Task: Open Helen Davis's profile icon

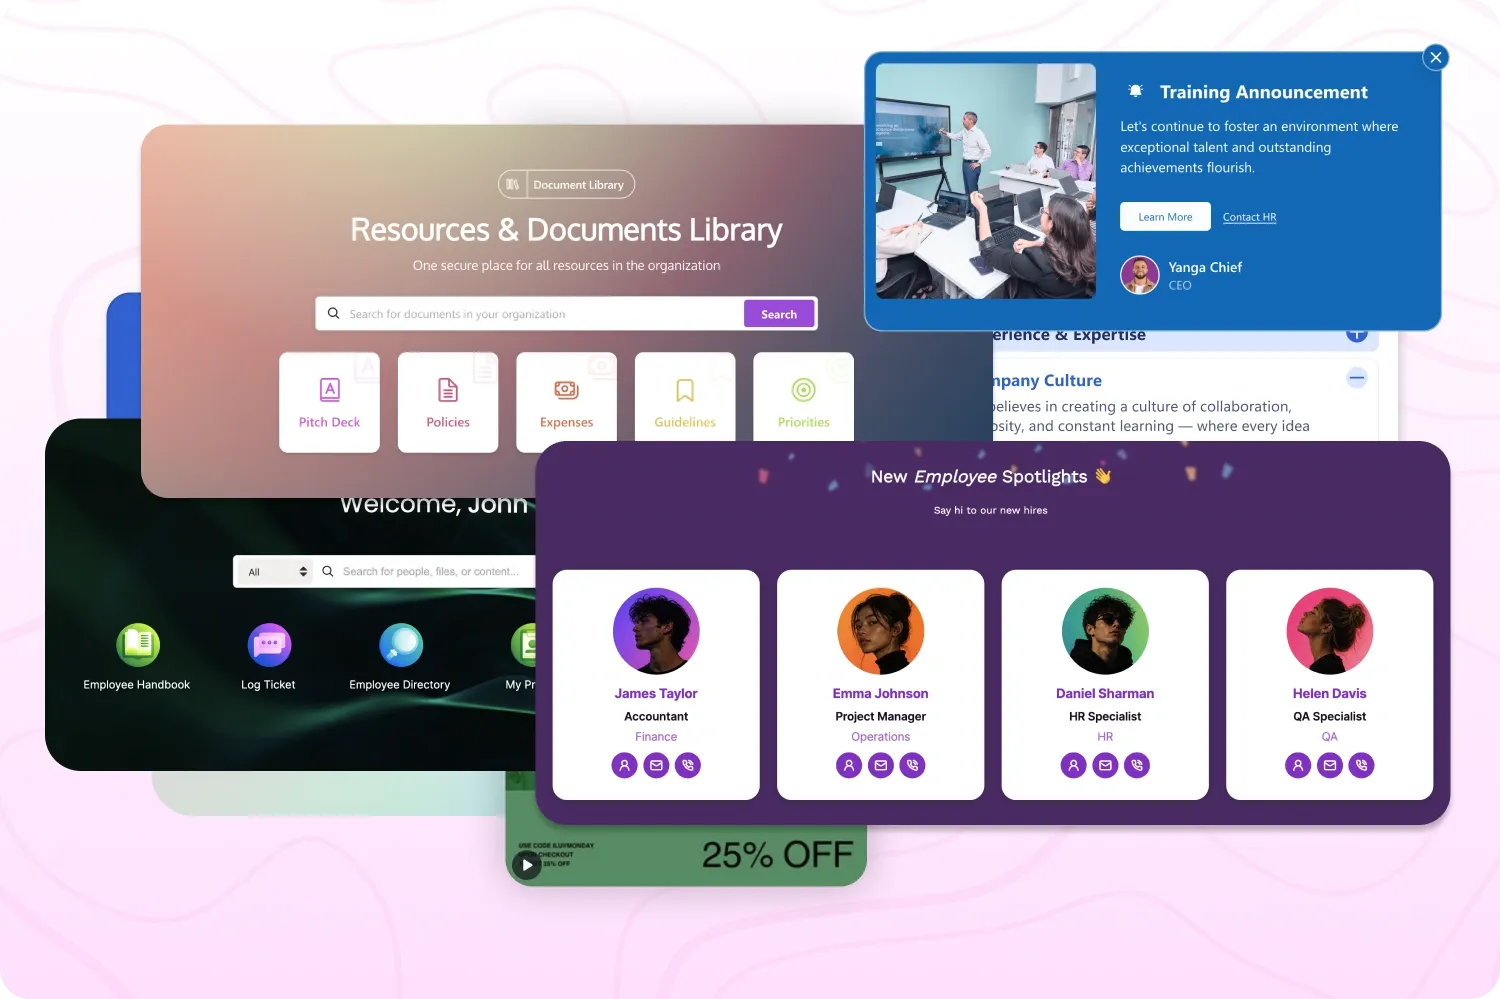Action: [1298, 765]
